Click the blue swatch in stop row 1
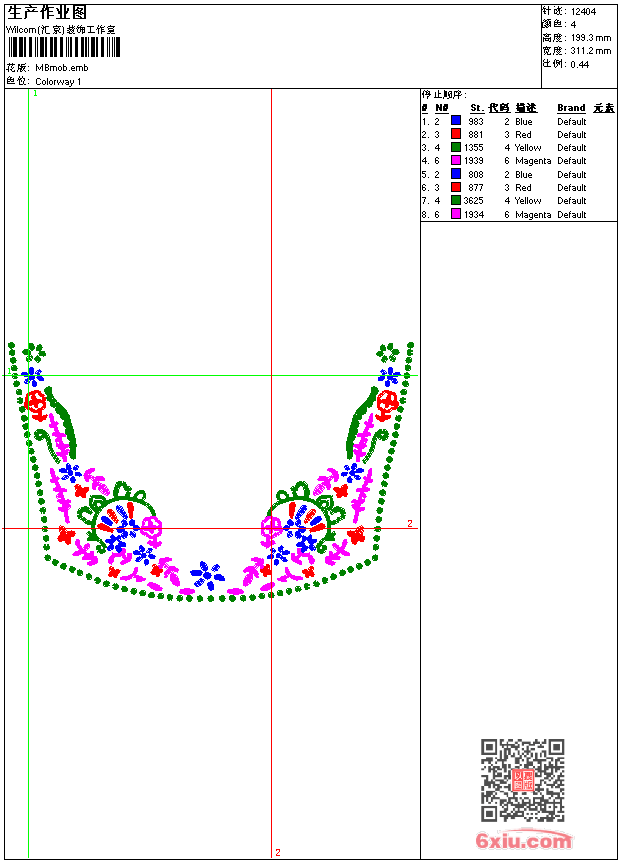The height and width of the screenshot is (860, 620). click(x=456, y=121)
